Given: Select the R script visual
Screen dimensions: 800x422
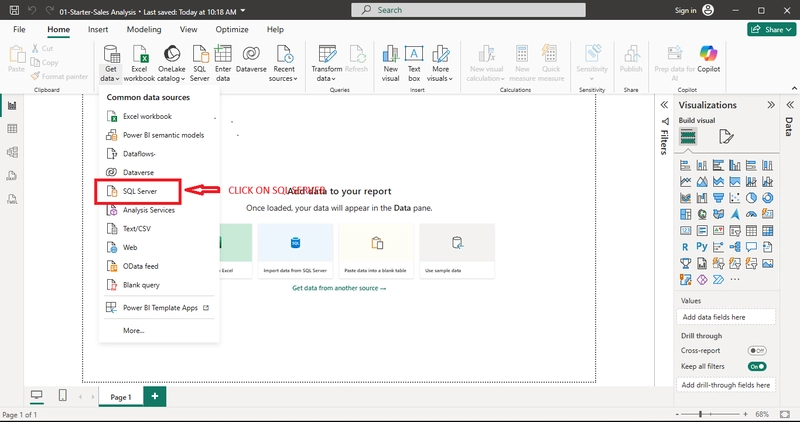Looking at the screenshot, I should click(x=685, y=247).
